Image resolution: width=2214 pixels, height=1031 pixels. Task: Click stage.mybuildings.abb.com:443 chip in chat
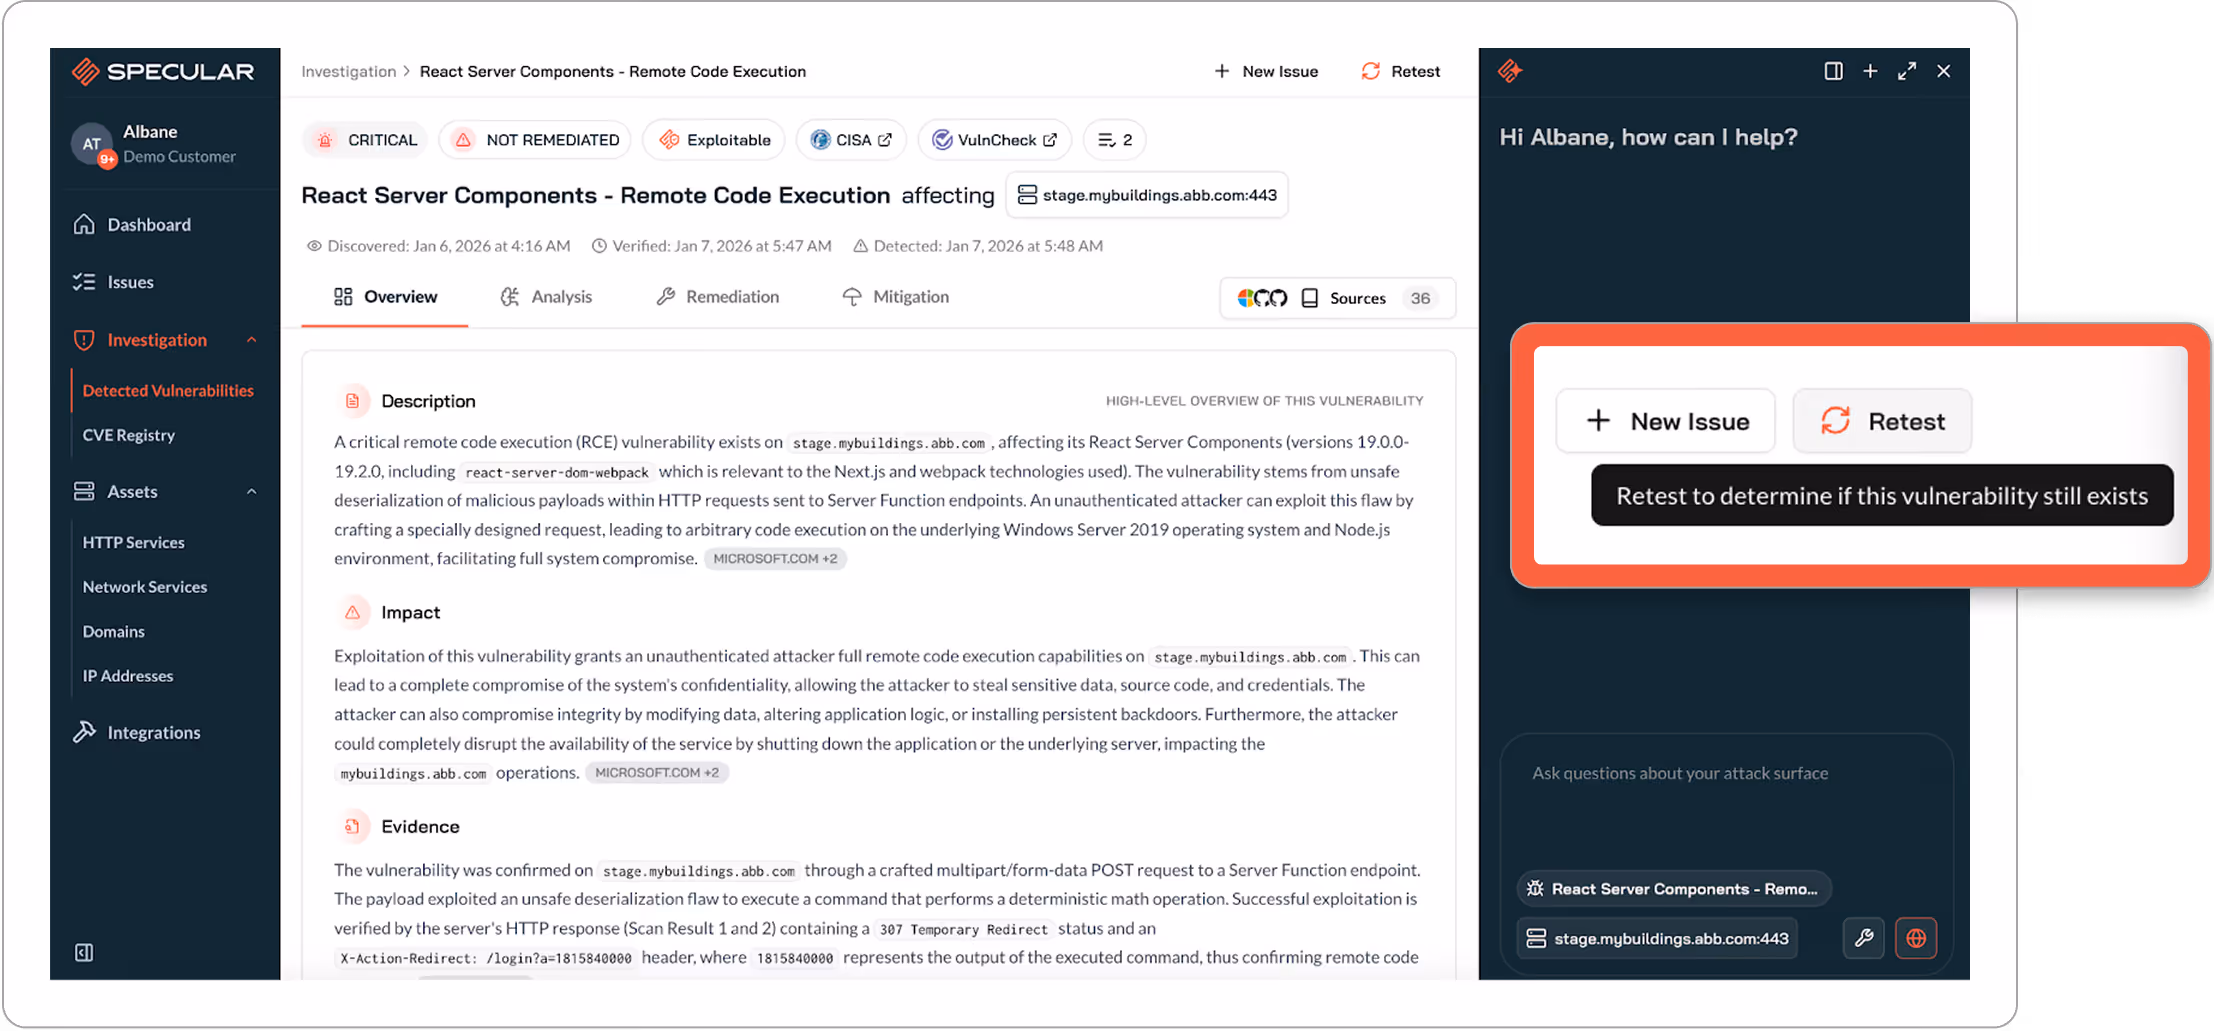click(x=1658, y=938)
